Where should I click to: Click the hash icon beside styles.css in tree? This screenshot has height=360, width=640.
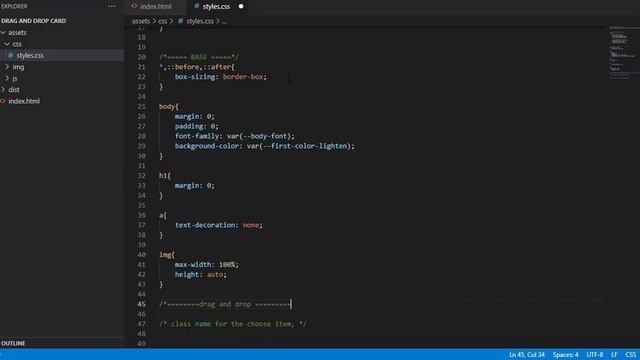(11, 55)
